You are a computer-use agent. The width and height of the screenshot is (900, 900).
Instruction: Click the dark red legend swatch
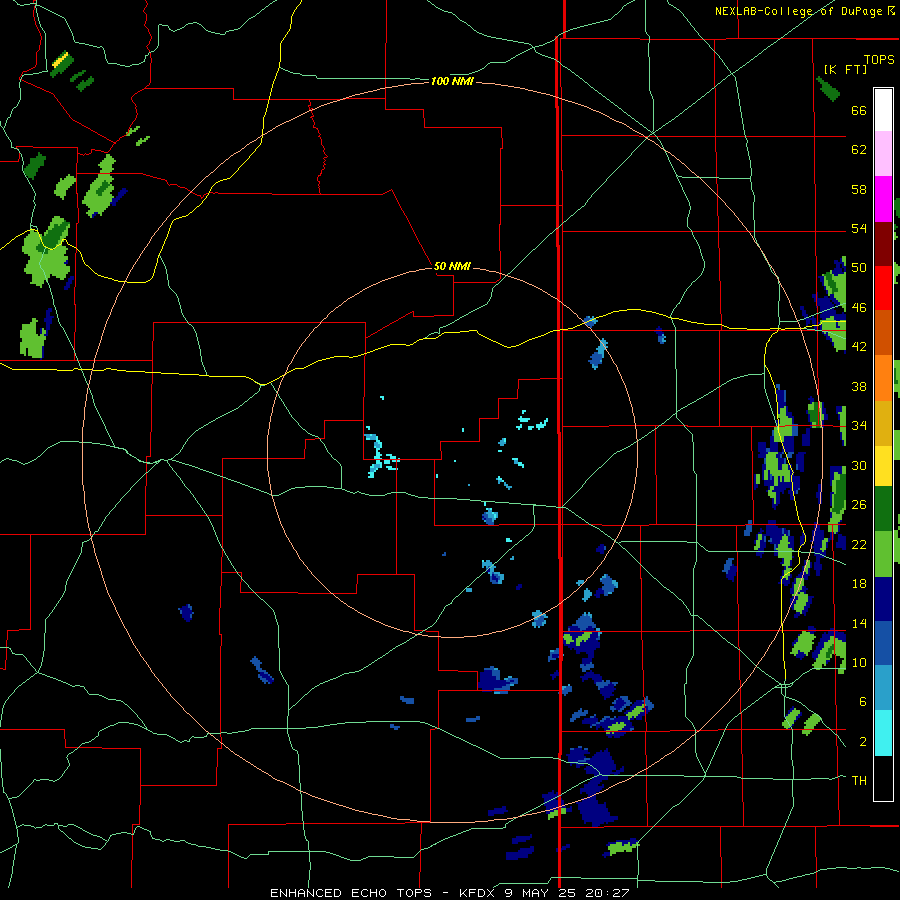tap(883, 244)
